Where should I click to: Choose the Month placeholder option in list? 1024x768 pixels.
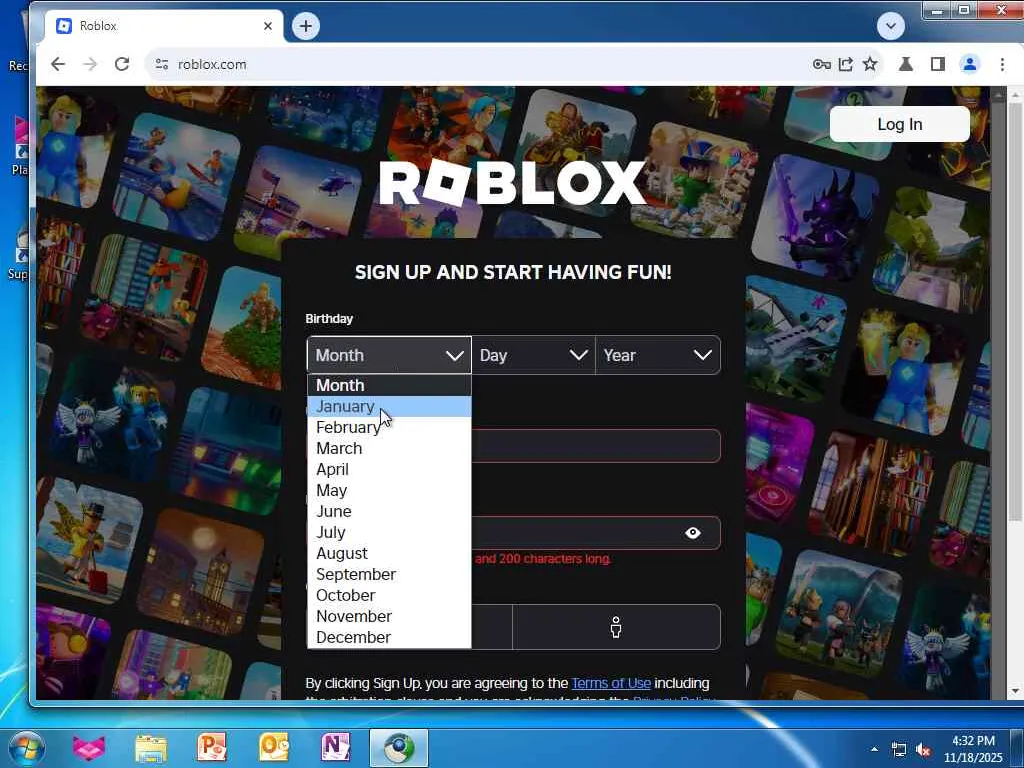[x=389, y=385]
